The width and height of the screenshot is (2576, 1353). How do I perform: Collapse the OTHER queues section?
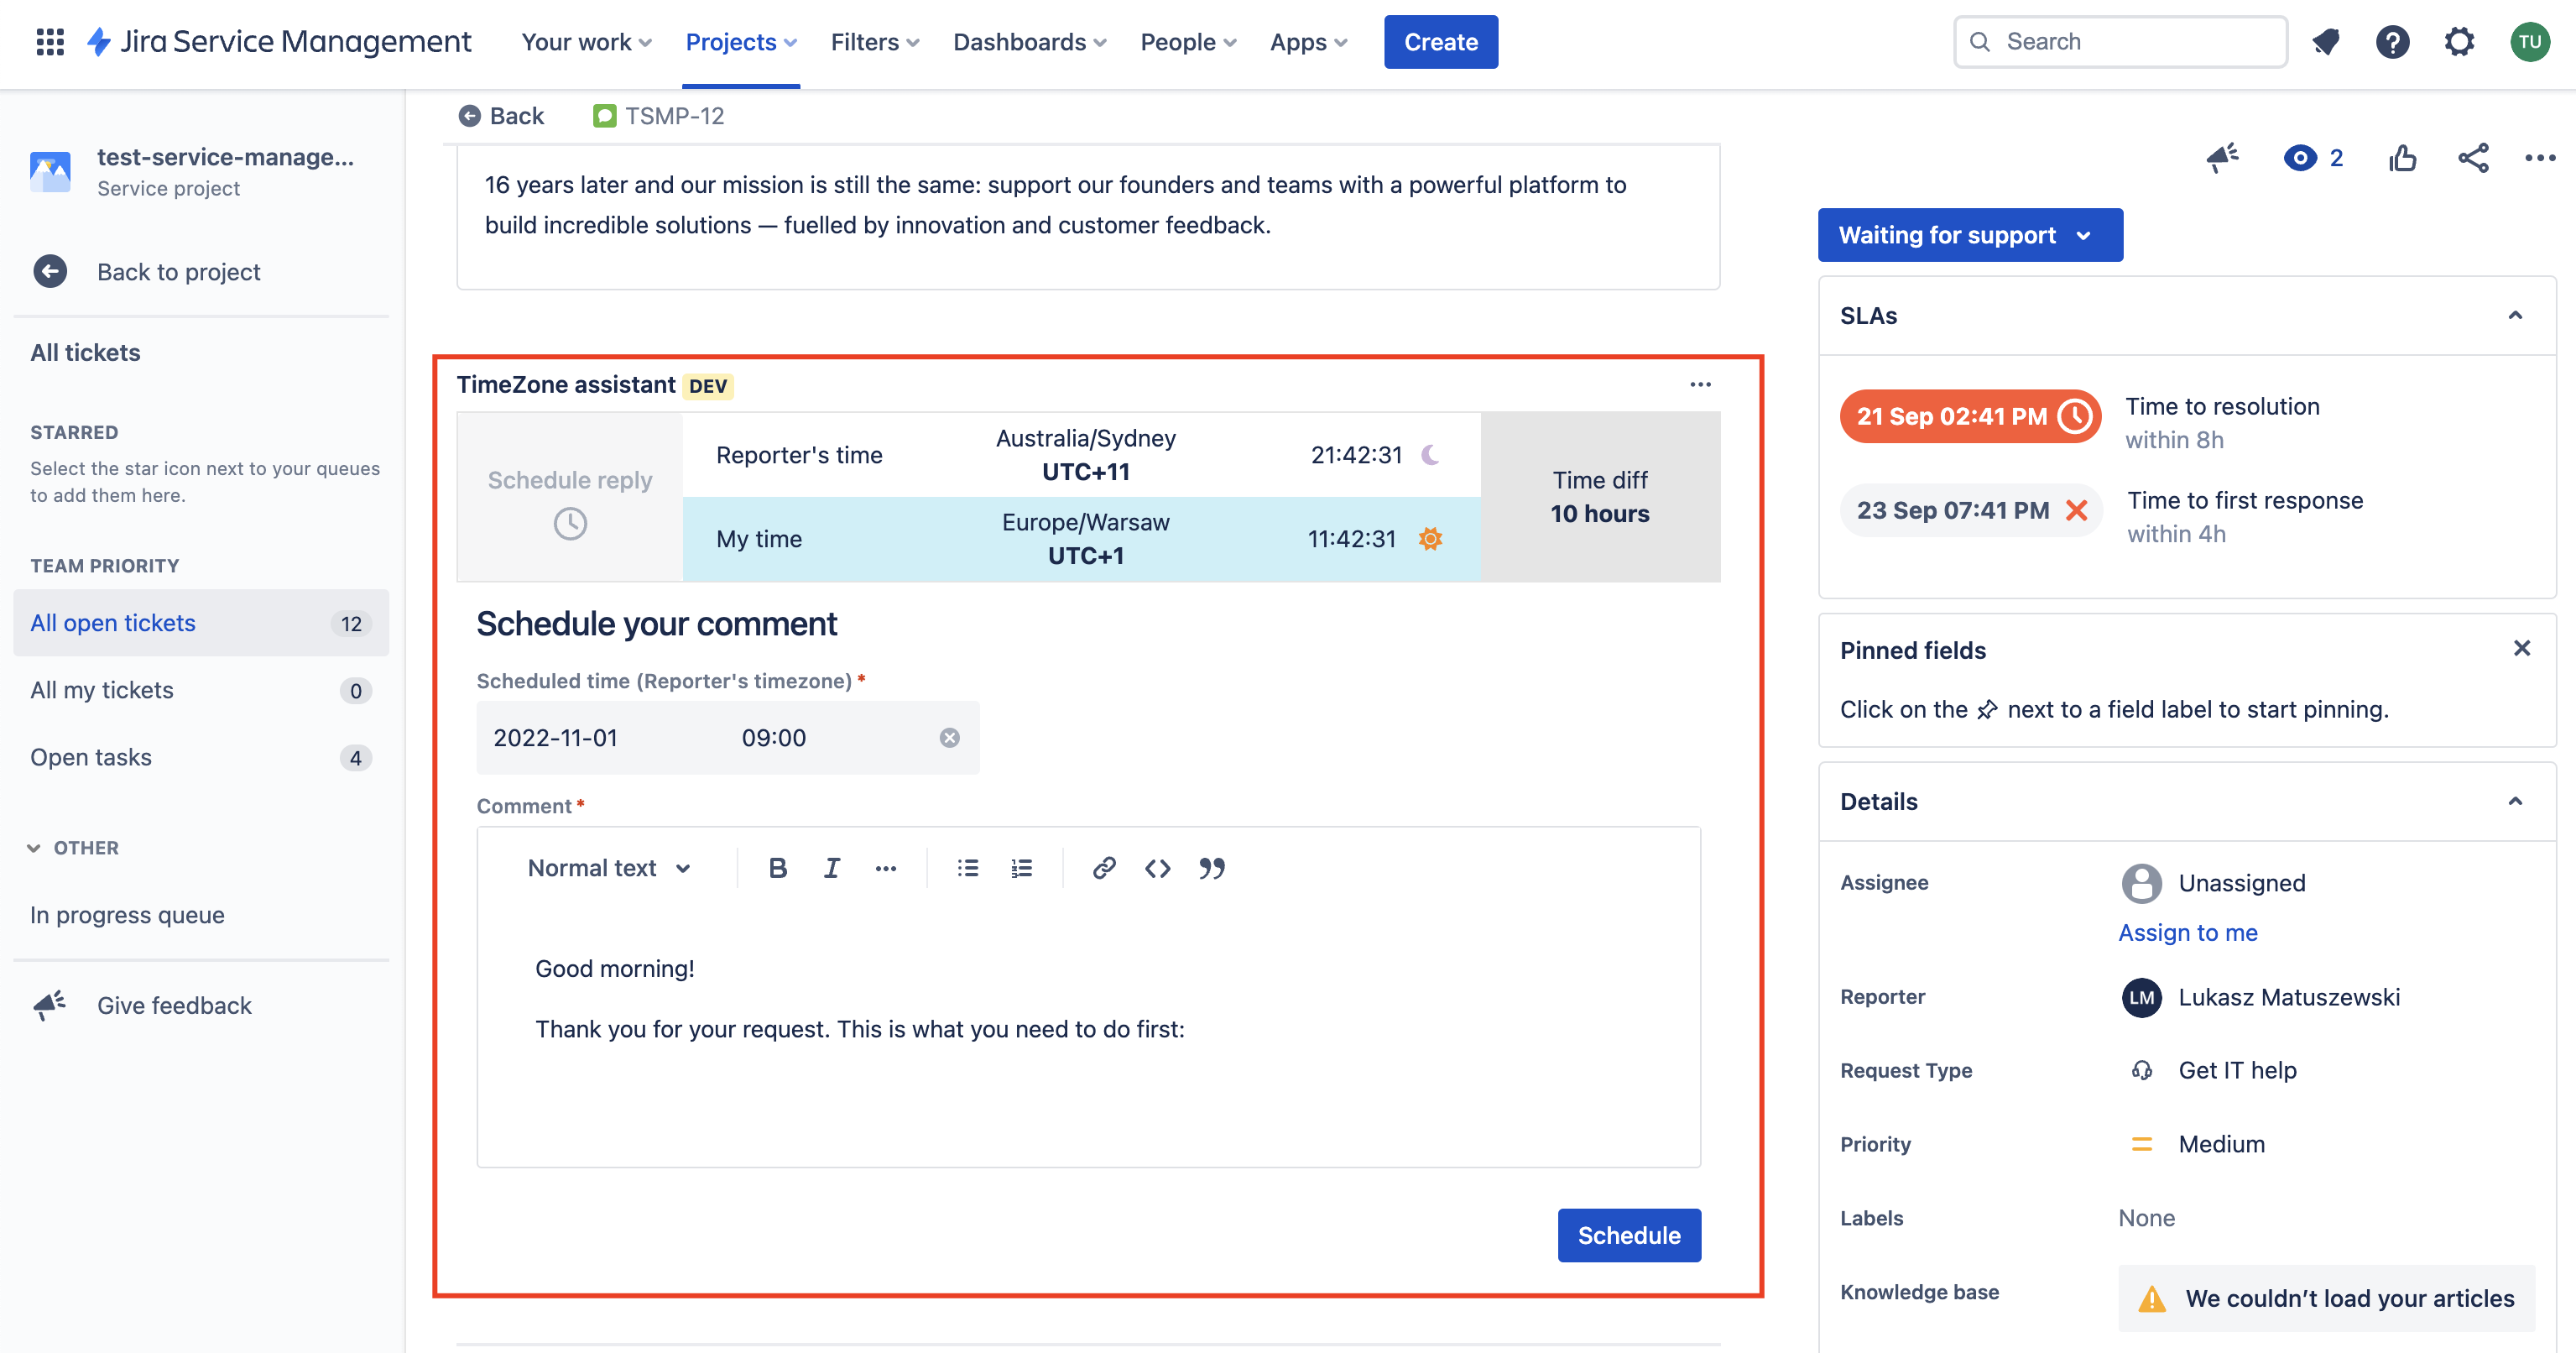pos(34,848)
